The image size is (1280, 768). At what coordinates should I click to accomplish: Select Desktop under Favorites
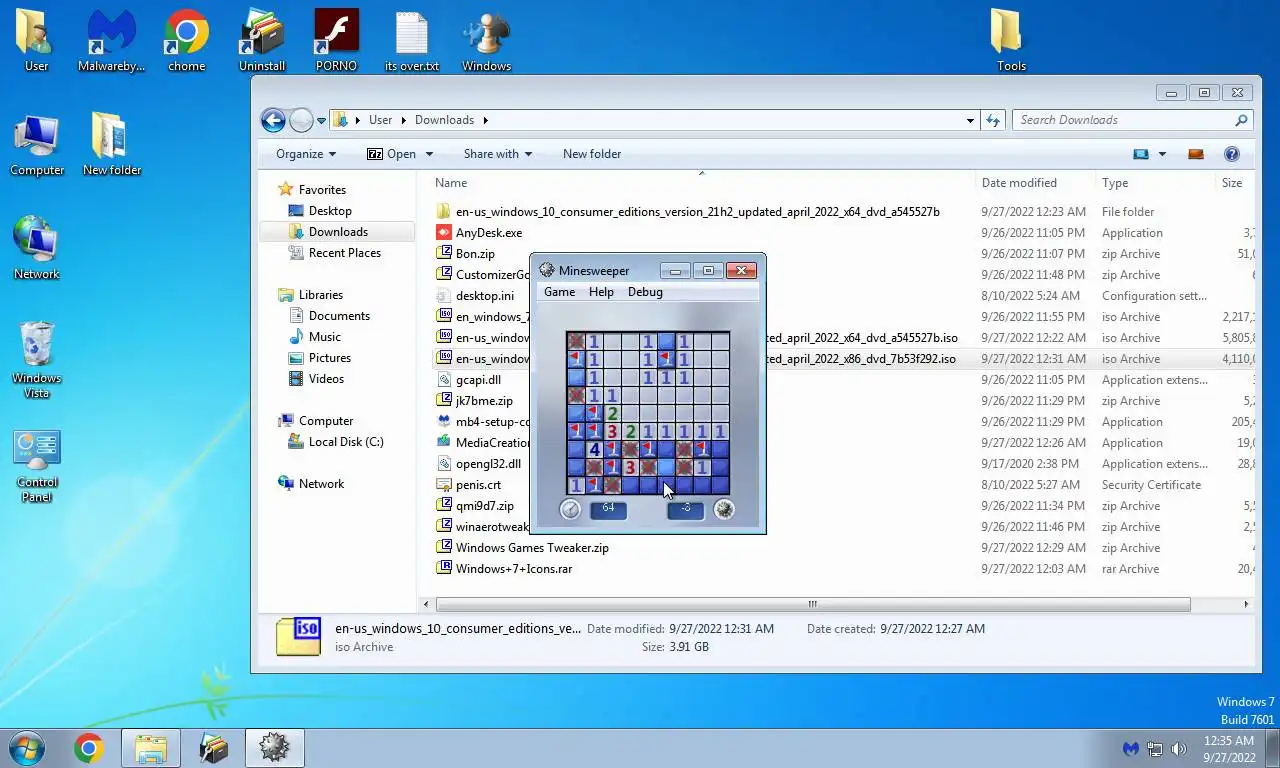[330, 211]
